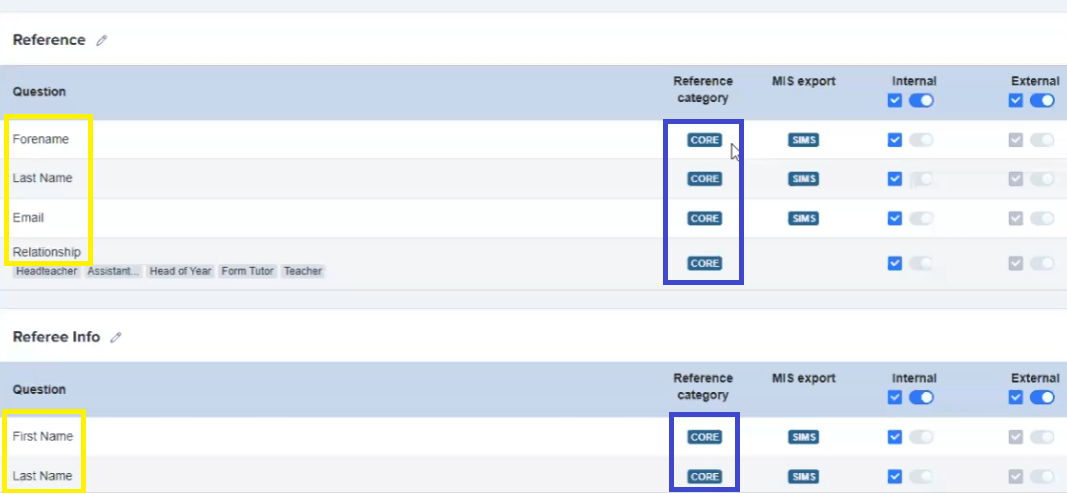Toggle the External switch in the Relationship row

(x=1042, y=263)
